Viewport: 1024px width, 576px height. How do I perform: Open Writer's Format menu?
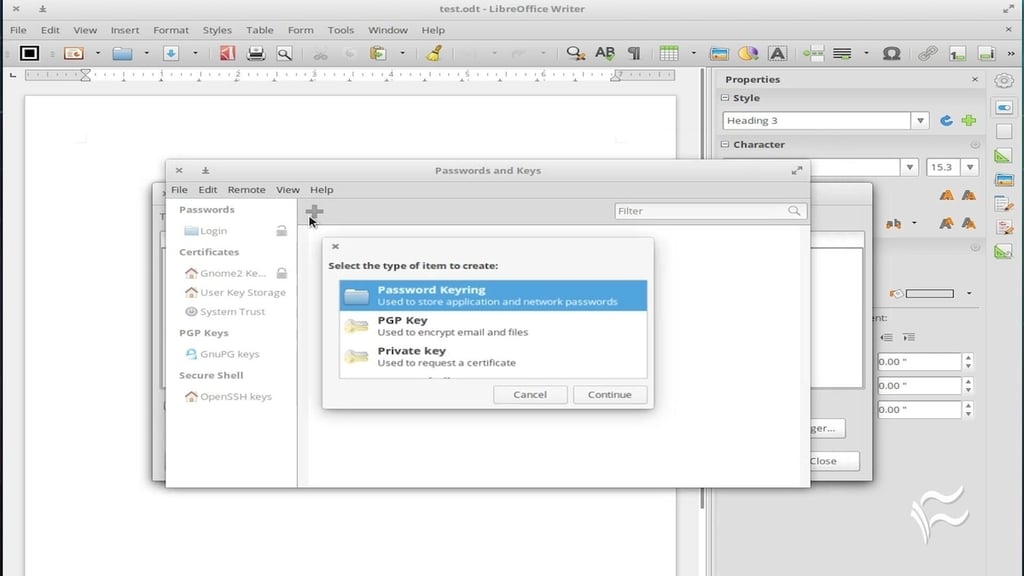[x=171, y=30]
